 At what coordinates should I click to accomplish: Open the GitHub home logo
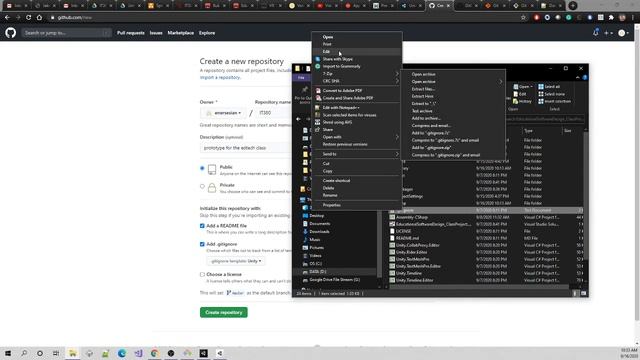(x=11, y=33)
